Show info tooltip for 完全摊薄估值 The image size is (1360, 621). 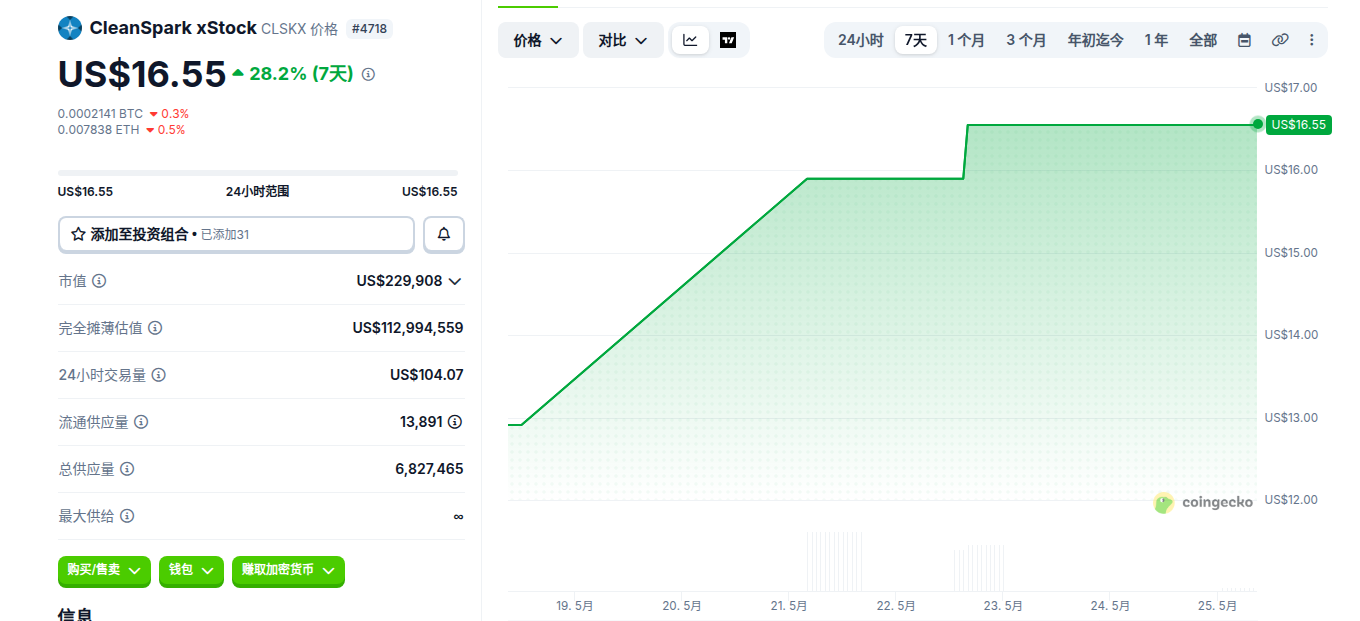coord(155,328)
